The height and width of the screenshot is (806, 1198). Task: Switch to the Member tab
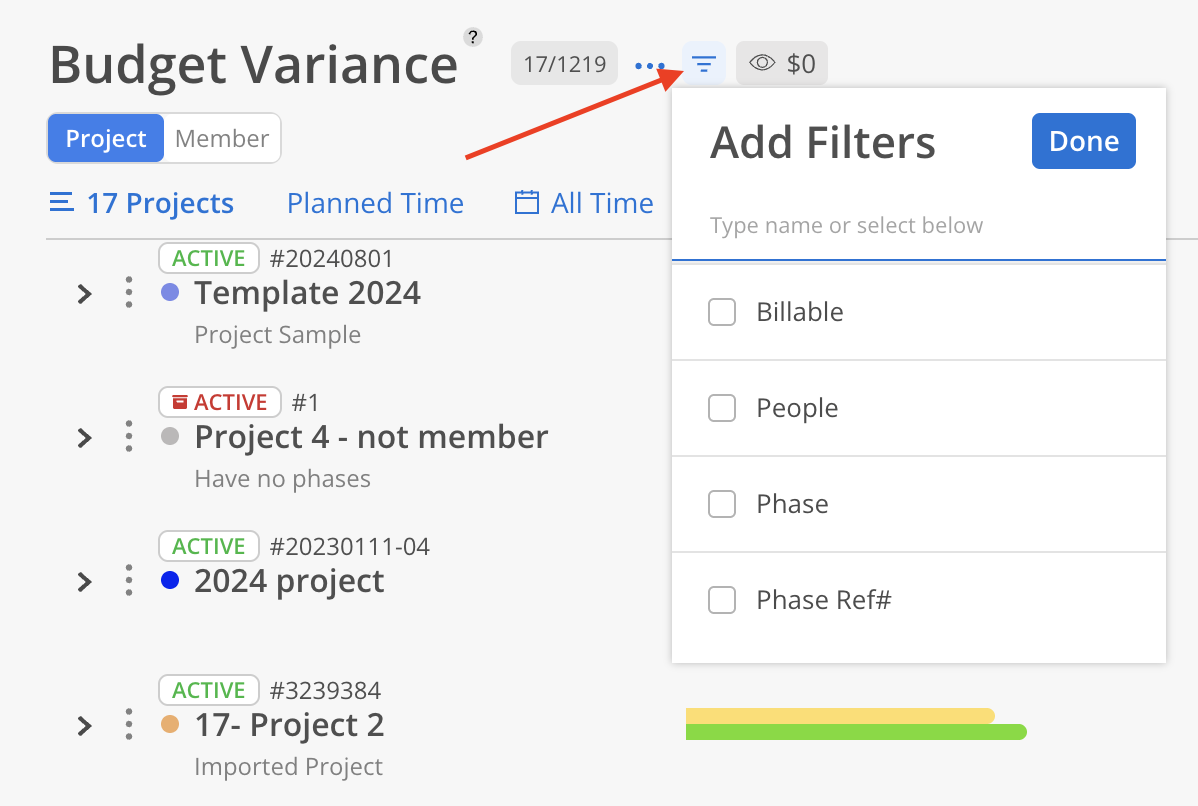tap(222, 139)
